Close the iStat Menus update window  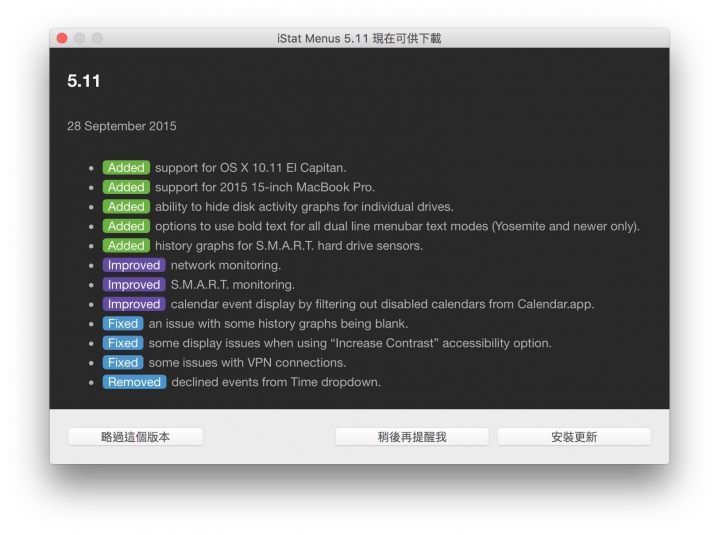(62, 38)
